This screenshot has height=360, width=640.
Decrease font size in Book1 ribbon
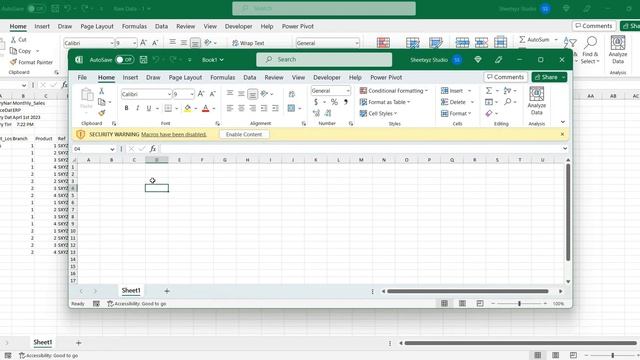coord(212,94)
